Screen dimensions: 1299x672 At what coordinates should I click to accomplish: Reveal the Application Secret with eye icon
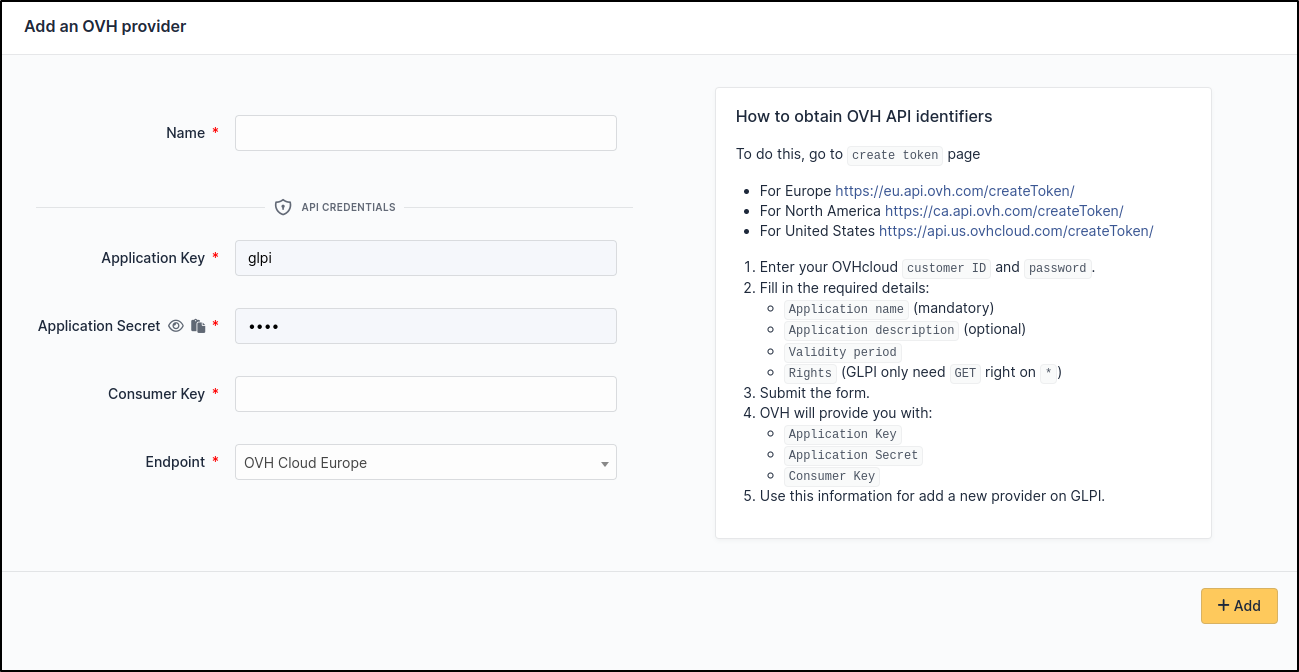(176, 326)
